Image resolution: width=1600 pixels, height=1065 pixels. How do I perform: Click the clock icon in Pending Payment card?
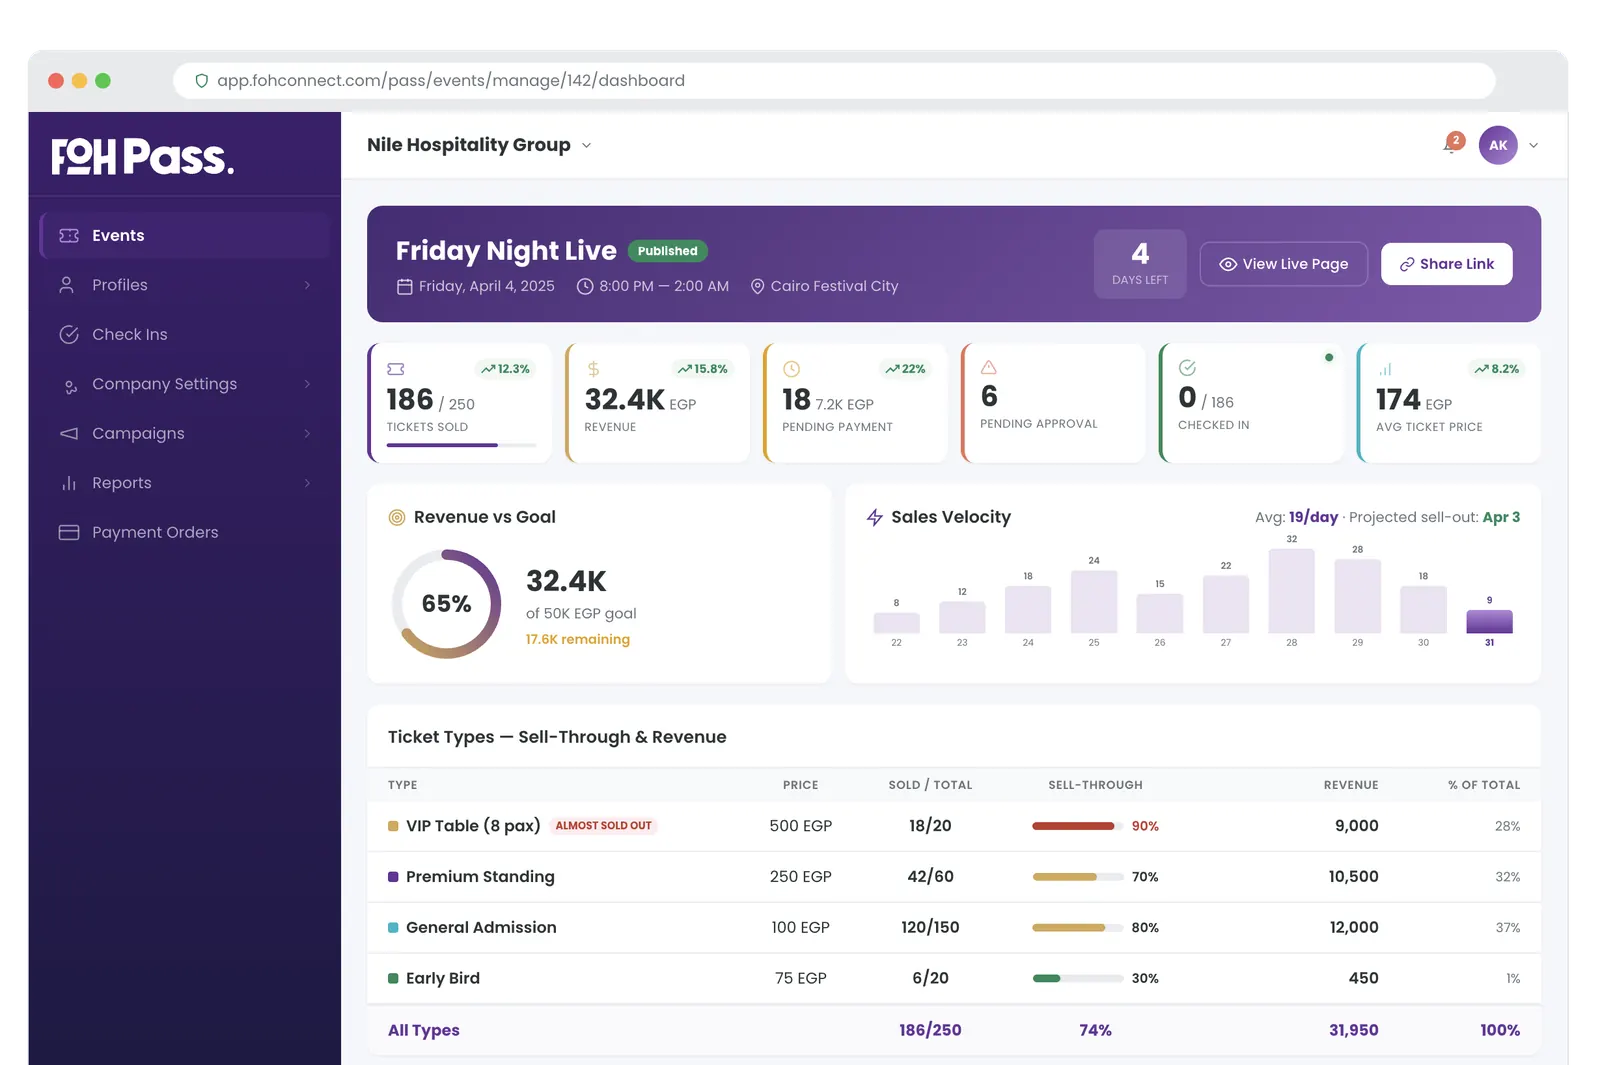pyautogui.click(x=791, y=369)
